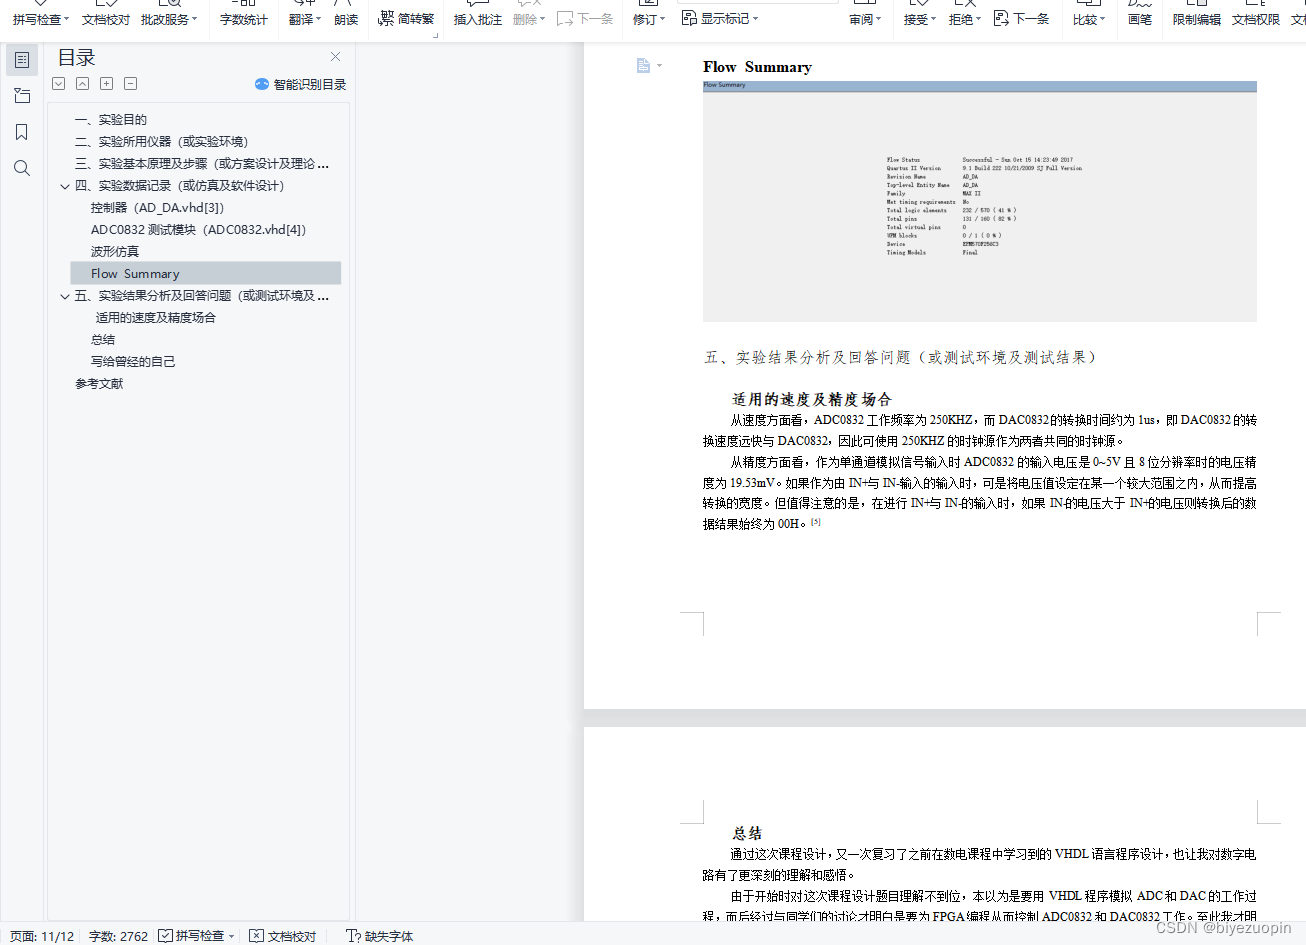Toggle 文档校对 checkbox in status bar

tap(257, 936)
